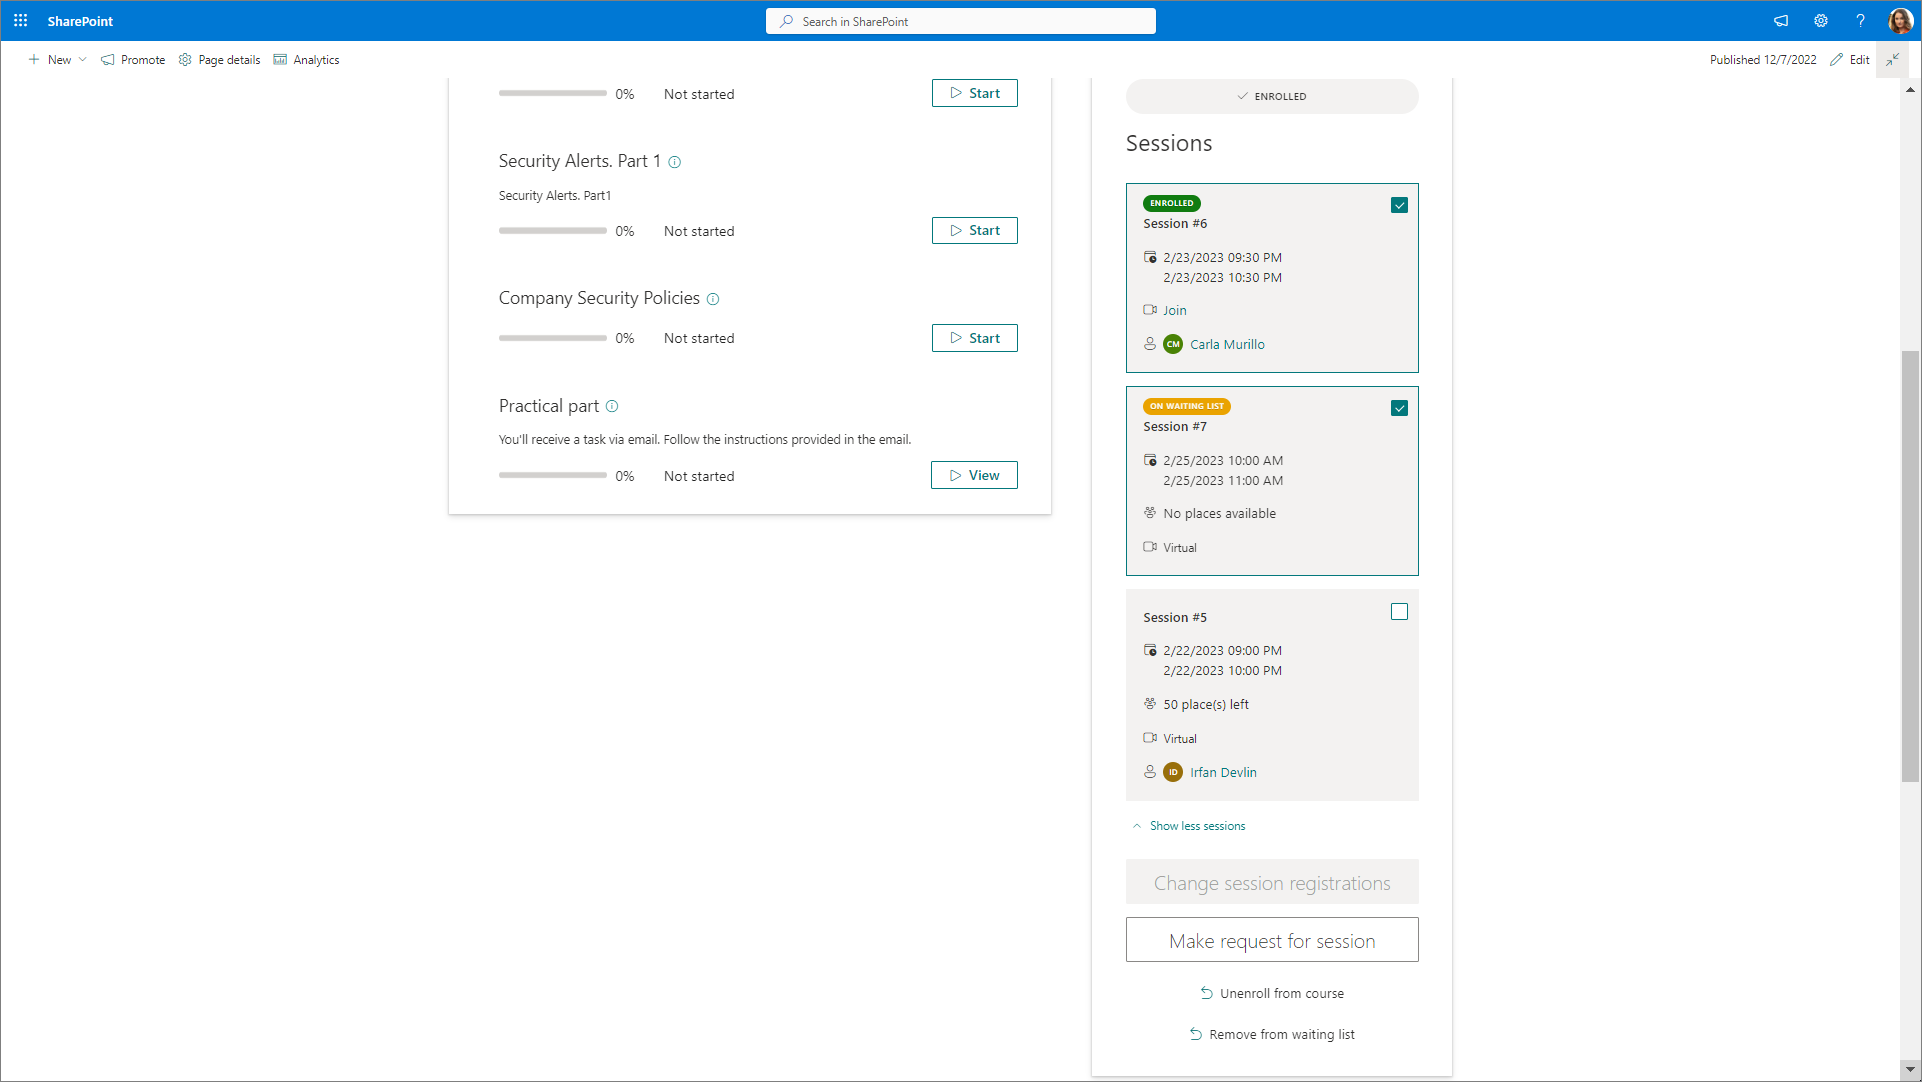Screen dimensions: 1922x1082
Task: Click info icon next to Security Alerts. Part 1
Action: [675, 162]
